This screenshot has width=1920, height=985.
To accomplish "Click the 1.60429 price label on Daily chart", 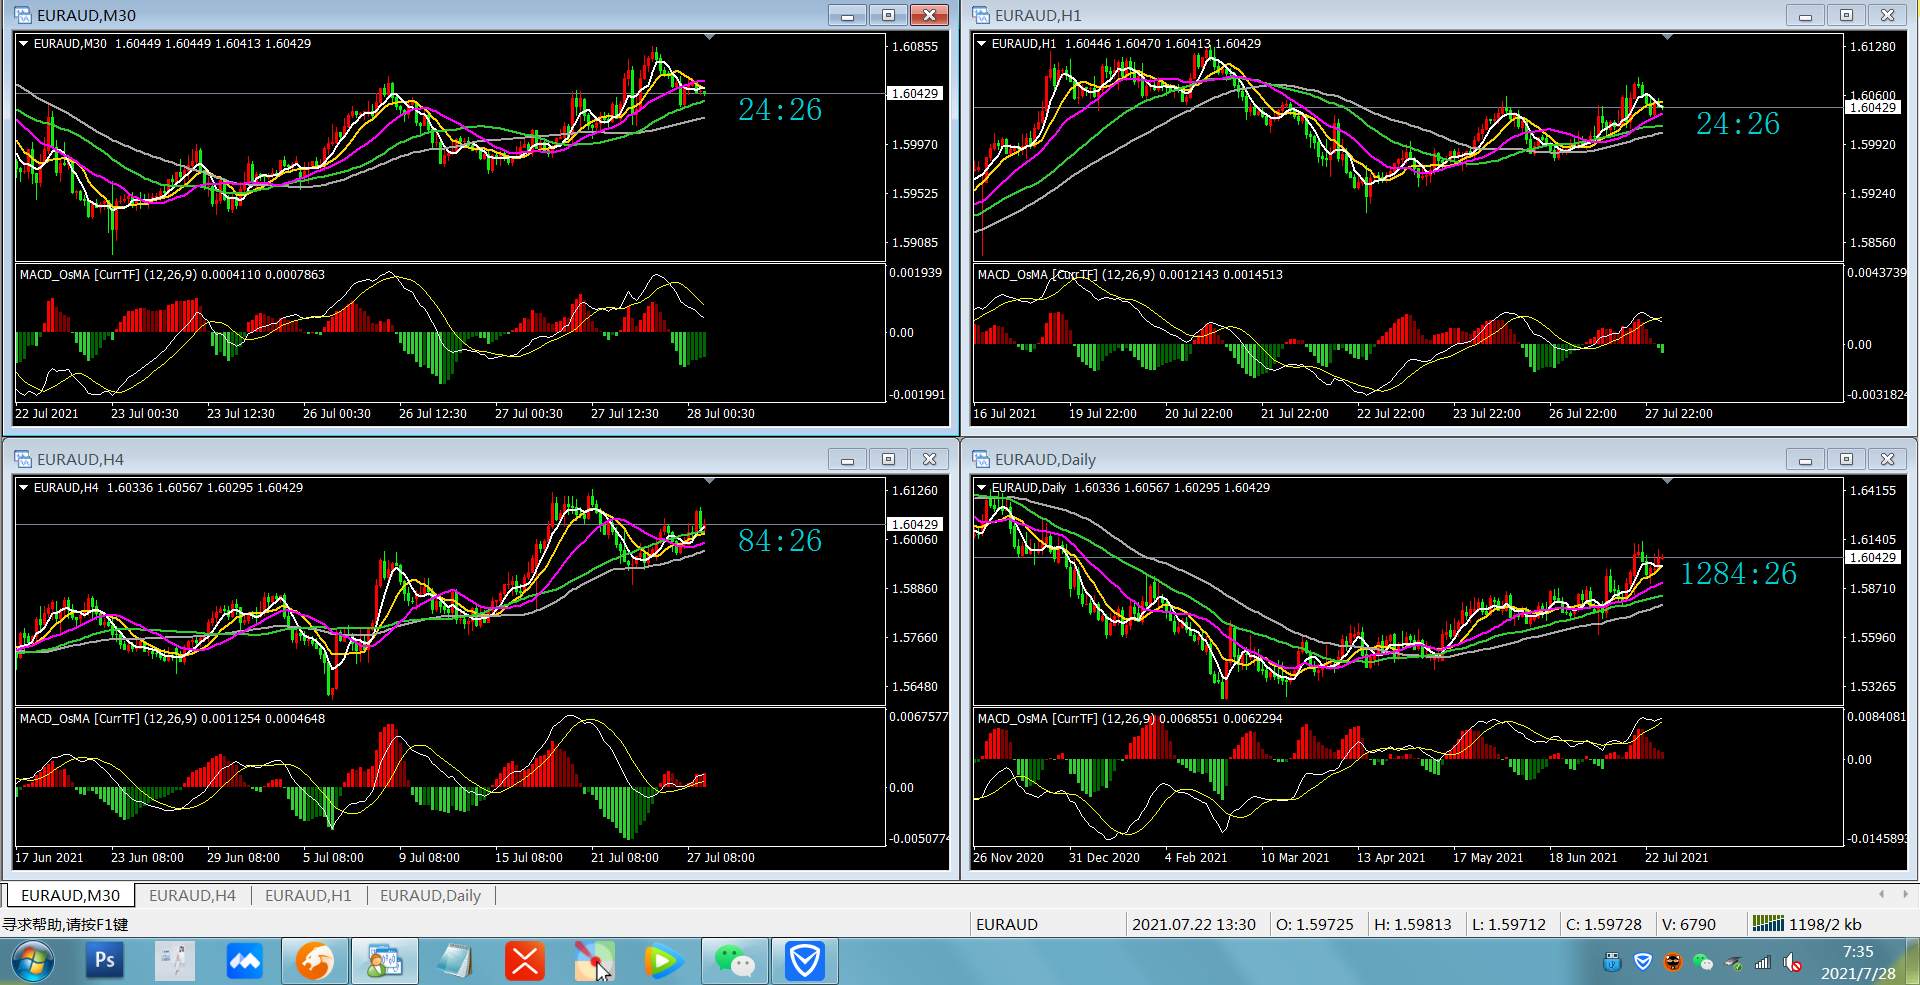I will [1873, 557].
